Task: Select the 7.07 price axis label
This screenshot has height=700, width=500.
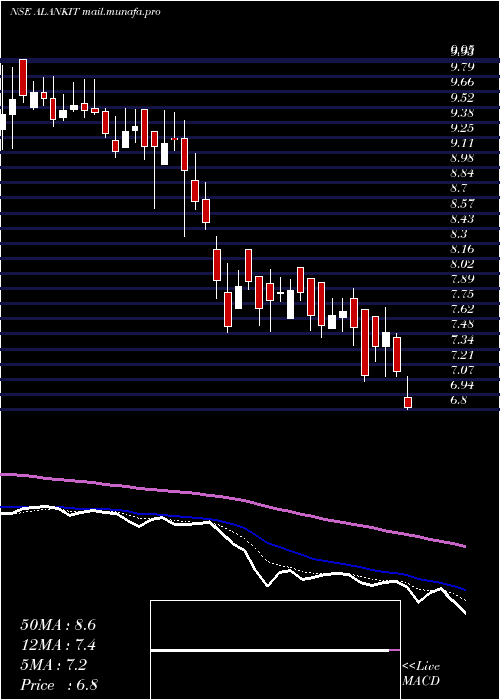Action: (x=462, y=371)
